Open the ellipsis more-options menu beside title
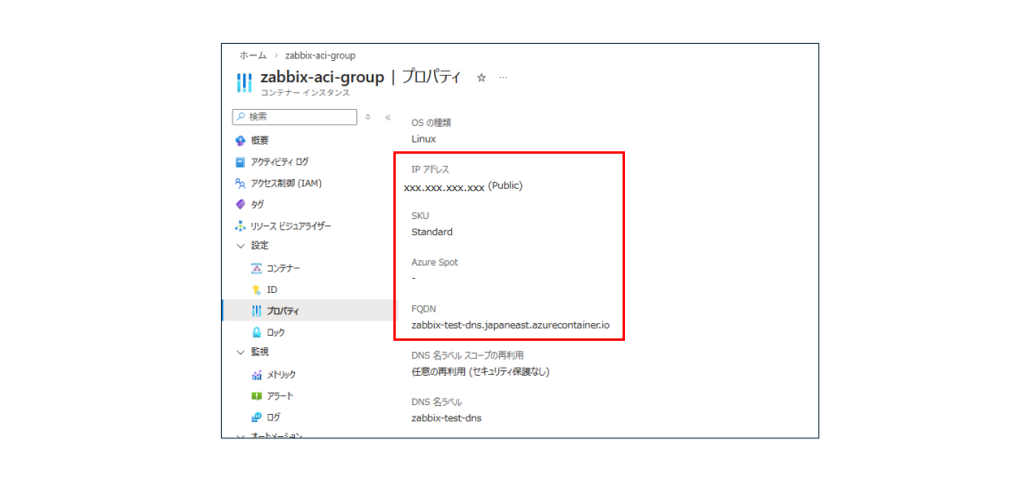Image resolution: width=1024 pixels, height=484 pixels. (x=503, y=77)
